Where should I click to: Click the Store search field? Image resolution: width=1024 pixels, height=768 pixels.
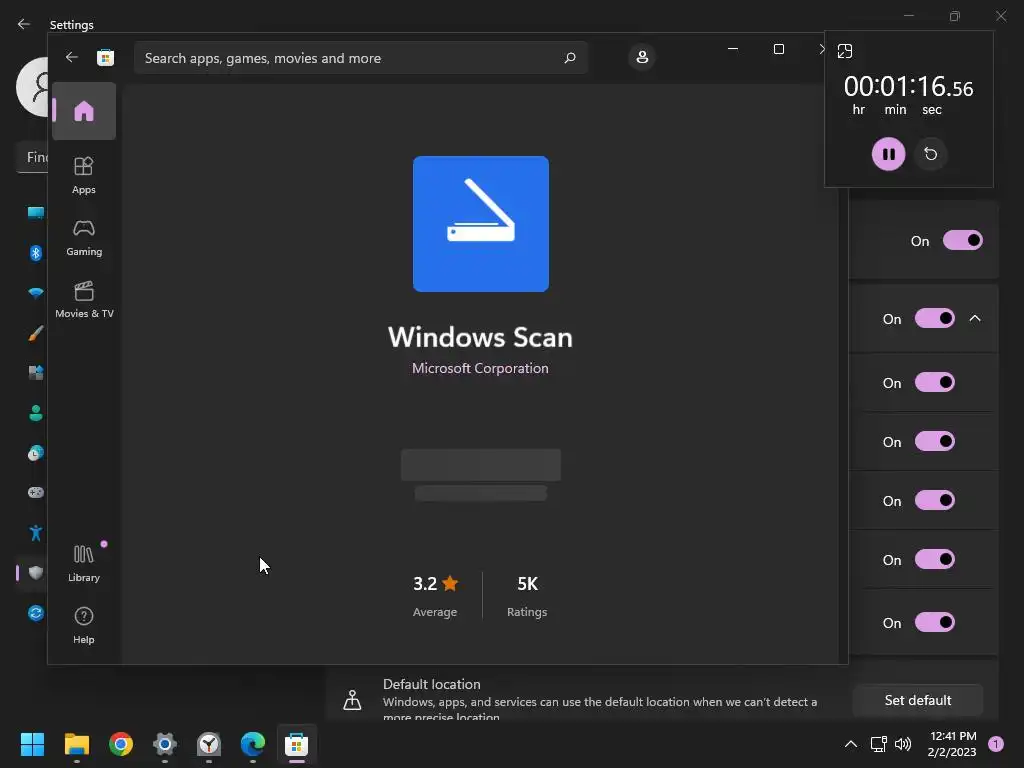tap(360, 58)
